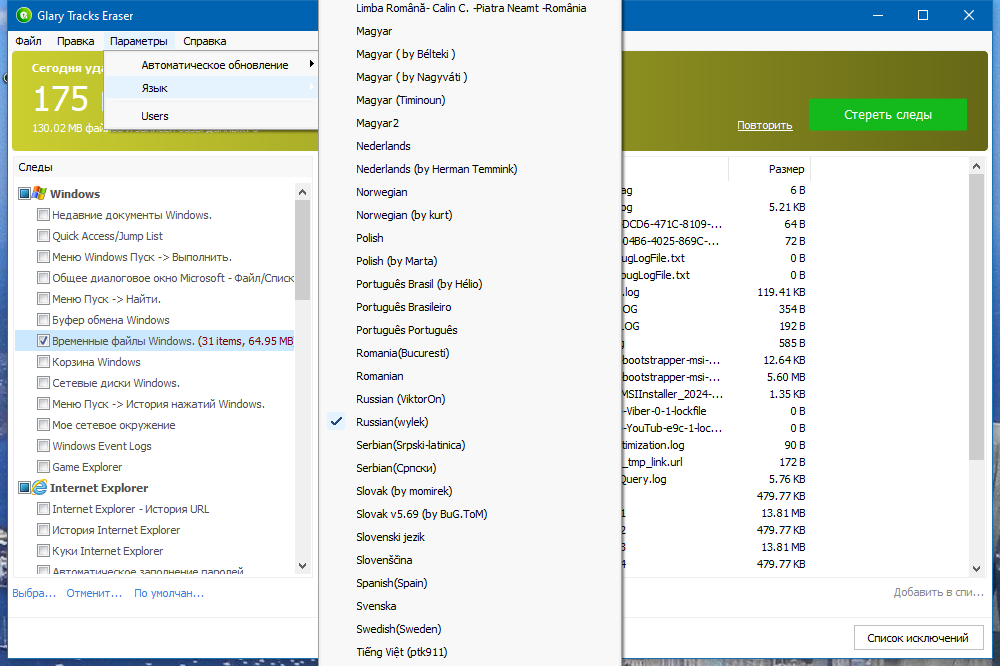Enable the 'История Internet Explorer' checkbox

coord(43,530)
